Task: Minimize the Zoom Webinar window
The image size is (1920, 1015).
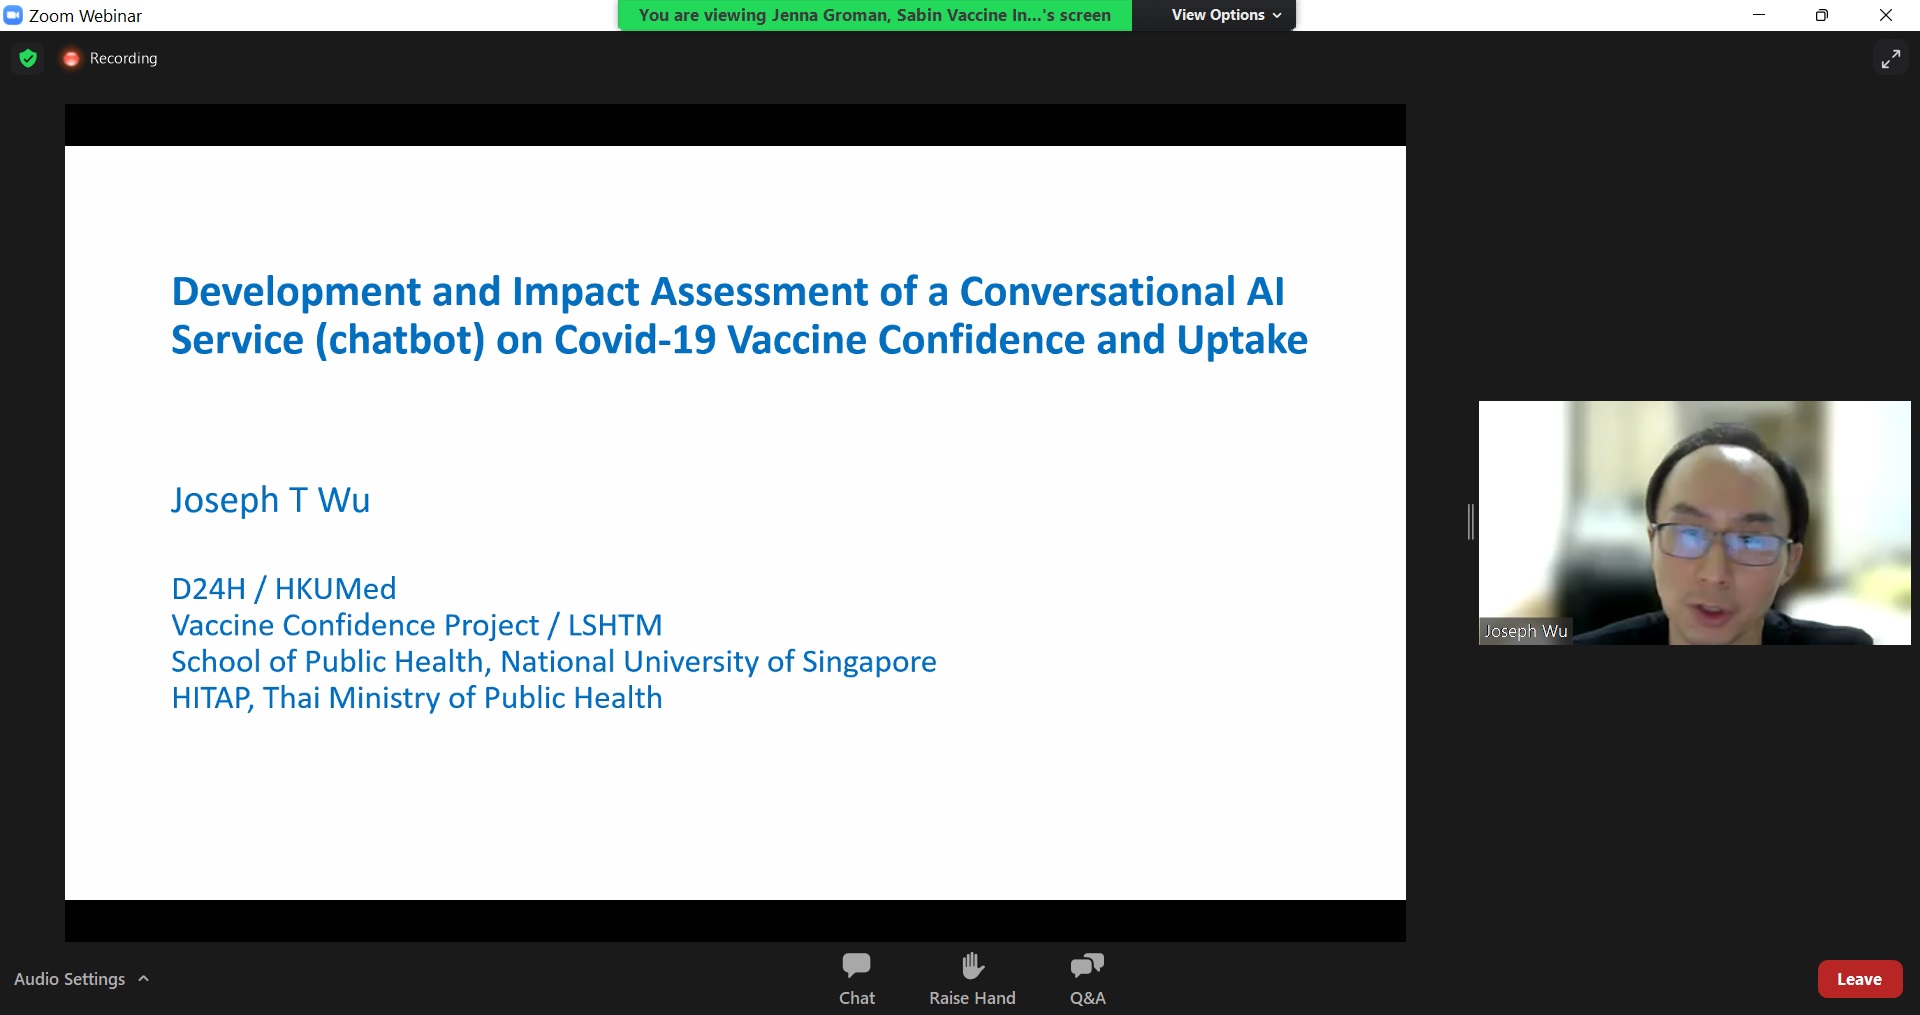Action: coord(1759,15)
